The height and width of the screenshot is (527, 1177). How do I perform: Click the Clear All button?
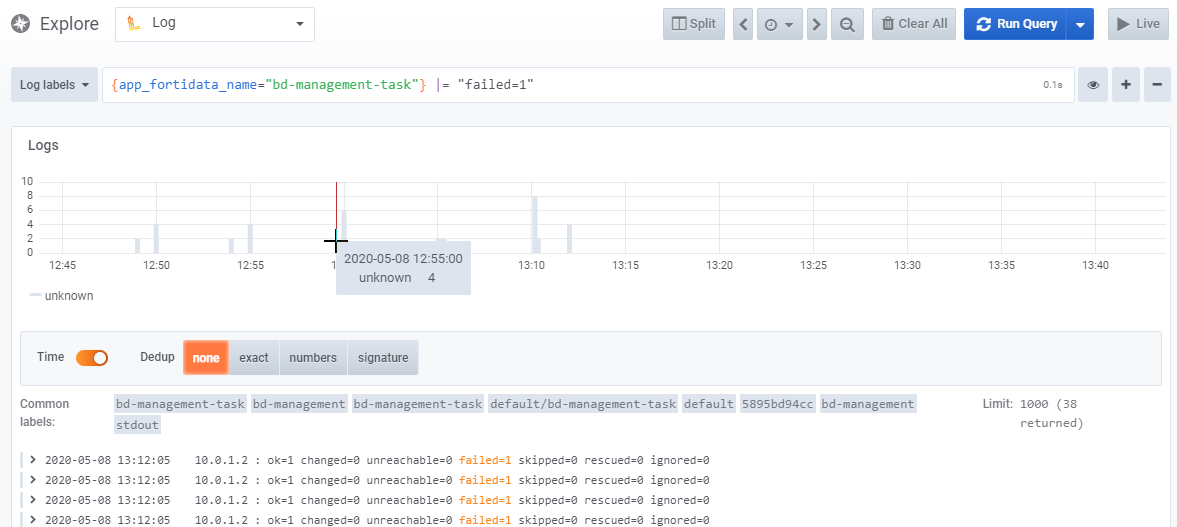tap(914, 24)
